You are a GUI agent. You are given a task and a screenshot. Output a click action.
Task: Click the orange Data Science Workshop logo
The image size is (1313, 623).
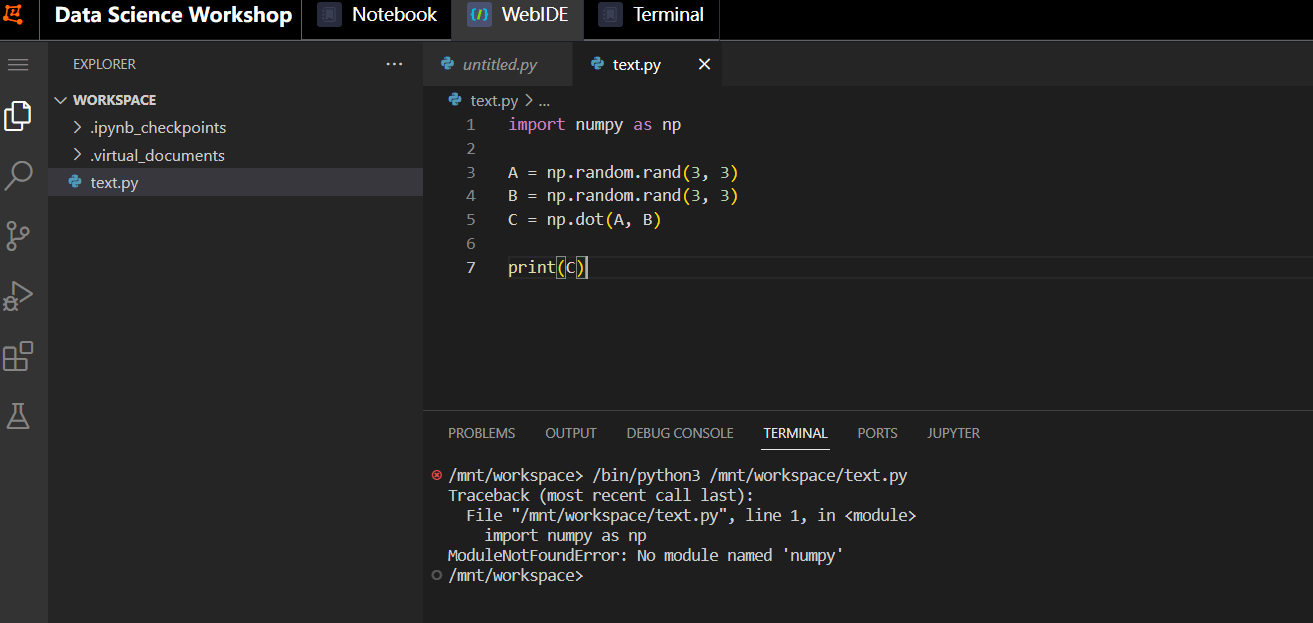pyautogui.click(x=13, y=15)
